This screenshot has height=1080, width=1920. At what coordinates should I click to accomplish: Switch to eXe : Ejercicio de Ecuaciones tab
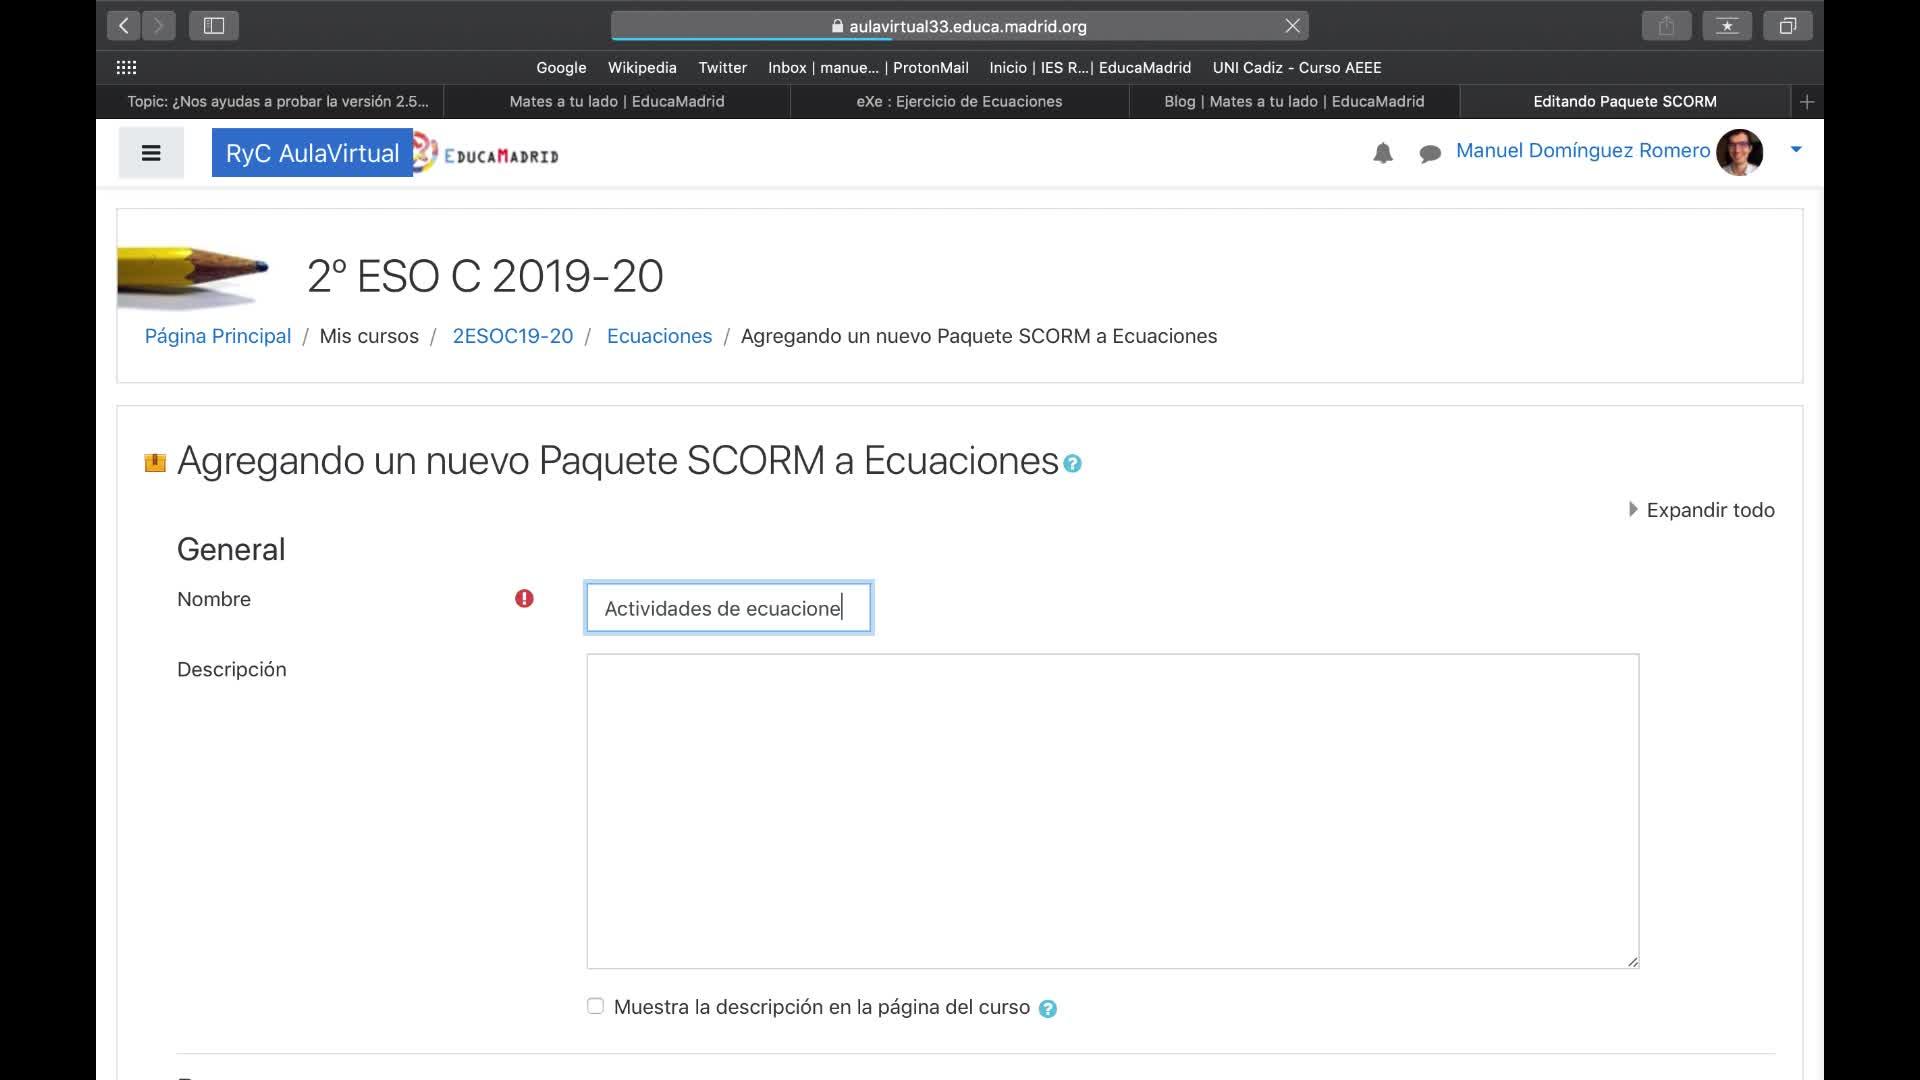958,101
